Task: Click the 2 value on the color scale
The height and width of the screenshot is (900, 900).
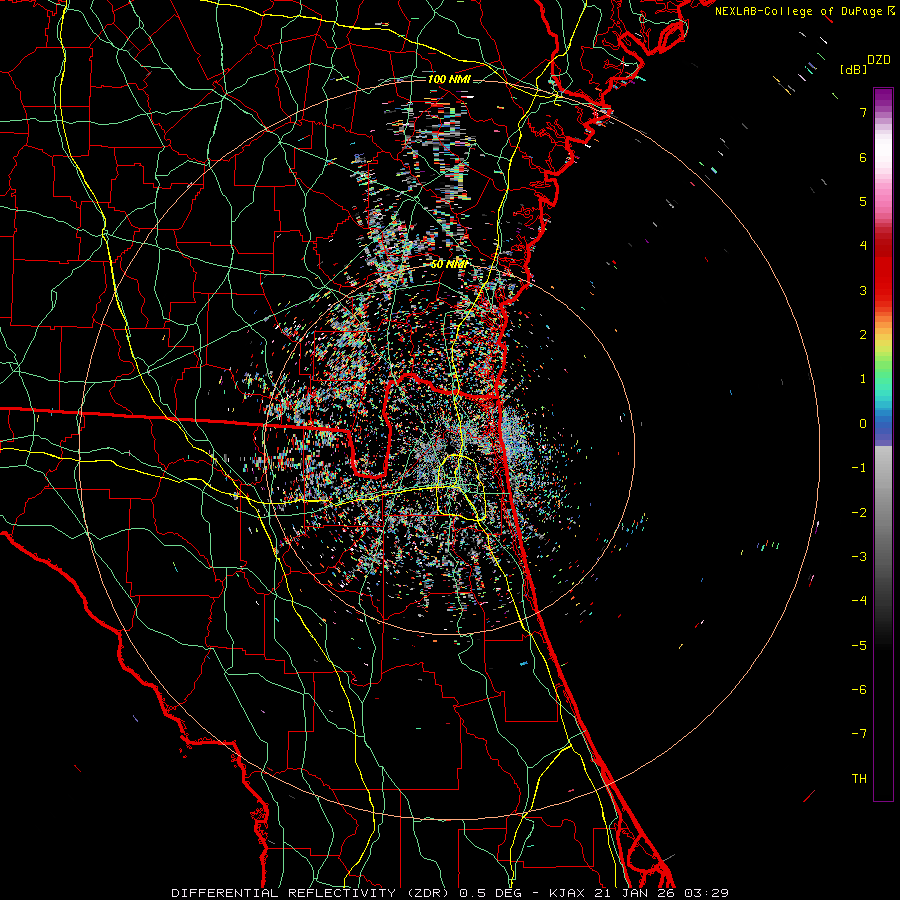Action: pos(863,335)
